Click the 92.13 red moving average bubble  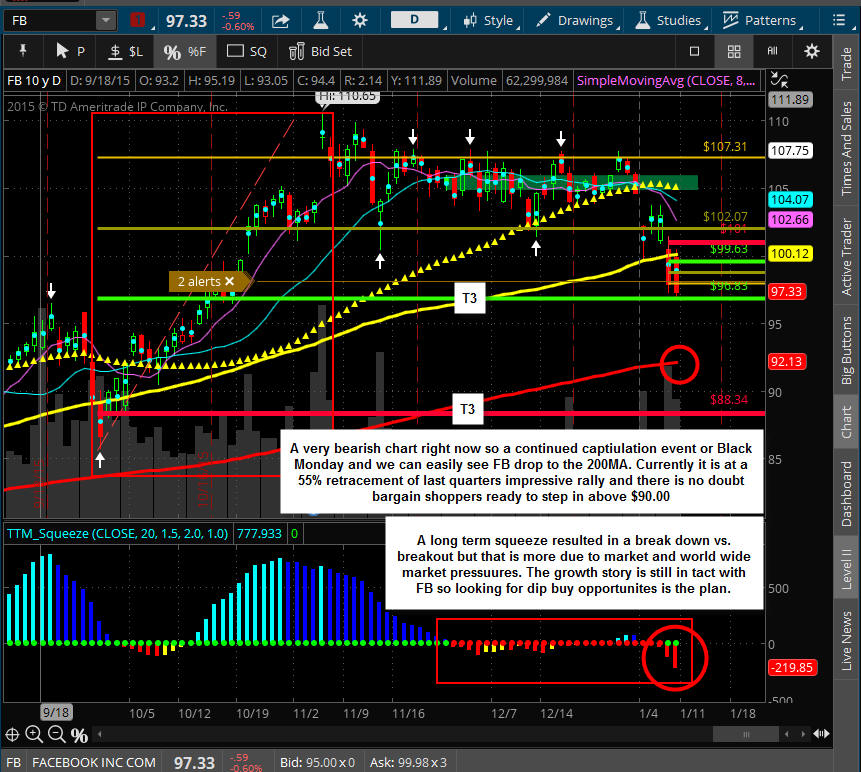point(786,362)
